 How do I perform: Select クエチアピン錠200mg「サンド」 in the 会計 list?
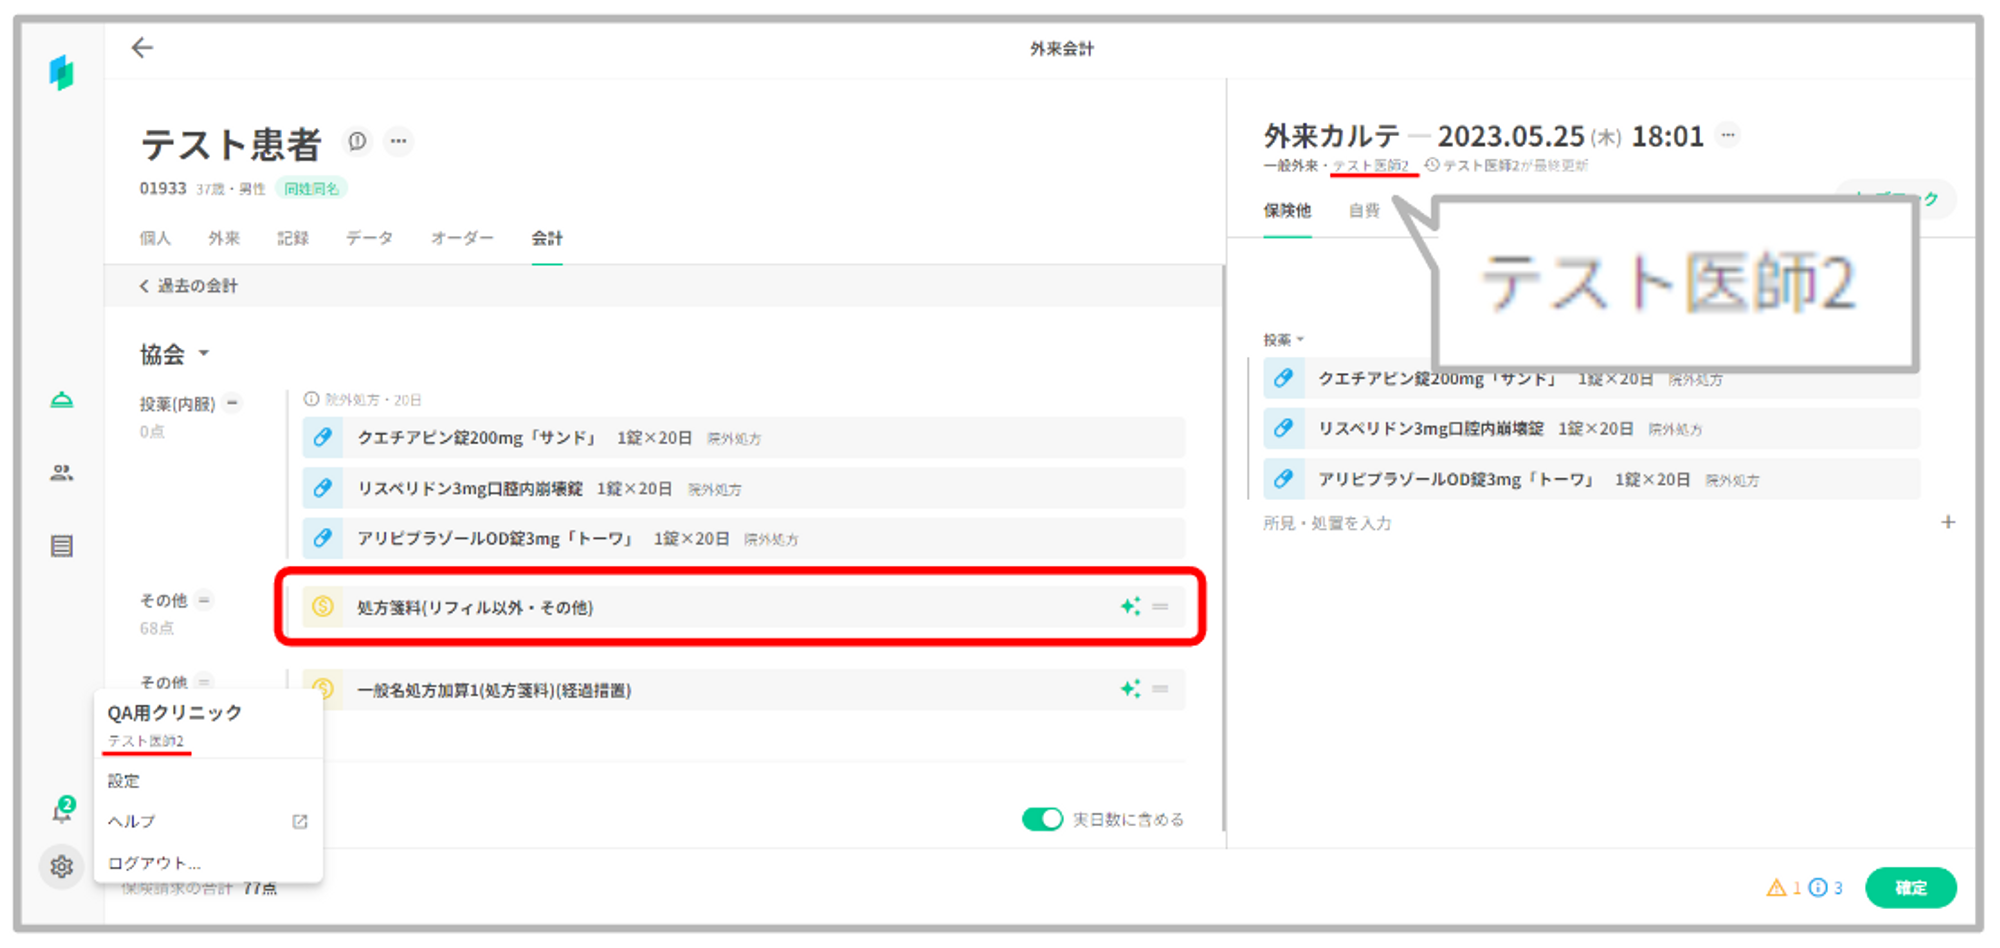click(x=744, y=438)
